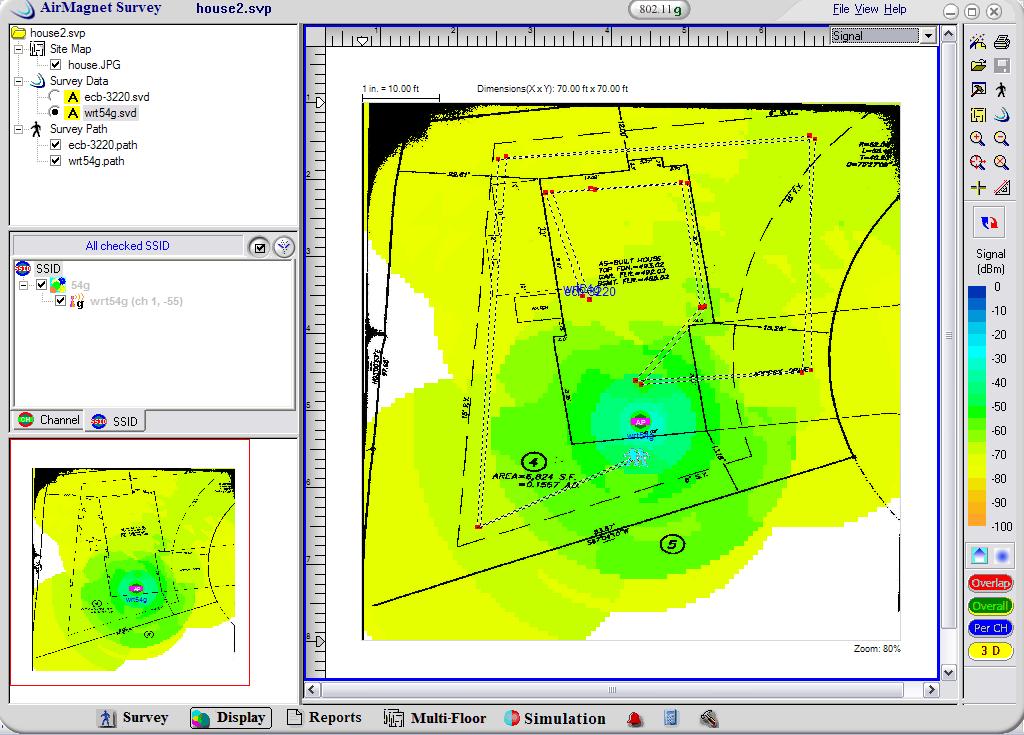The height and width of the screenshot is (735, 1024).
Task: Open the Simulation tab
Action: click(x=555, y=718)
